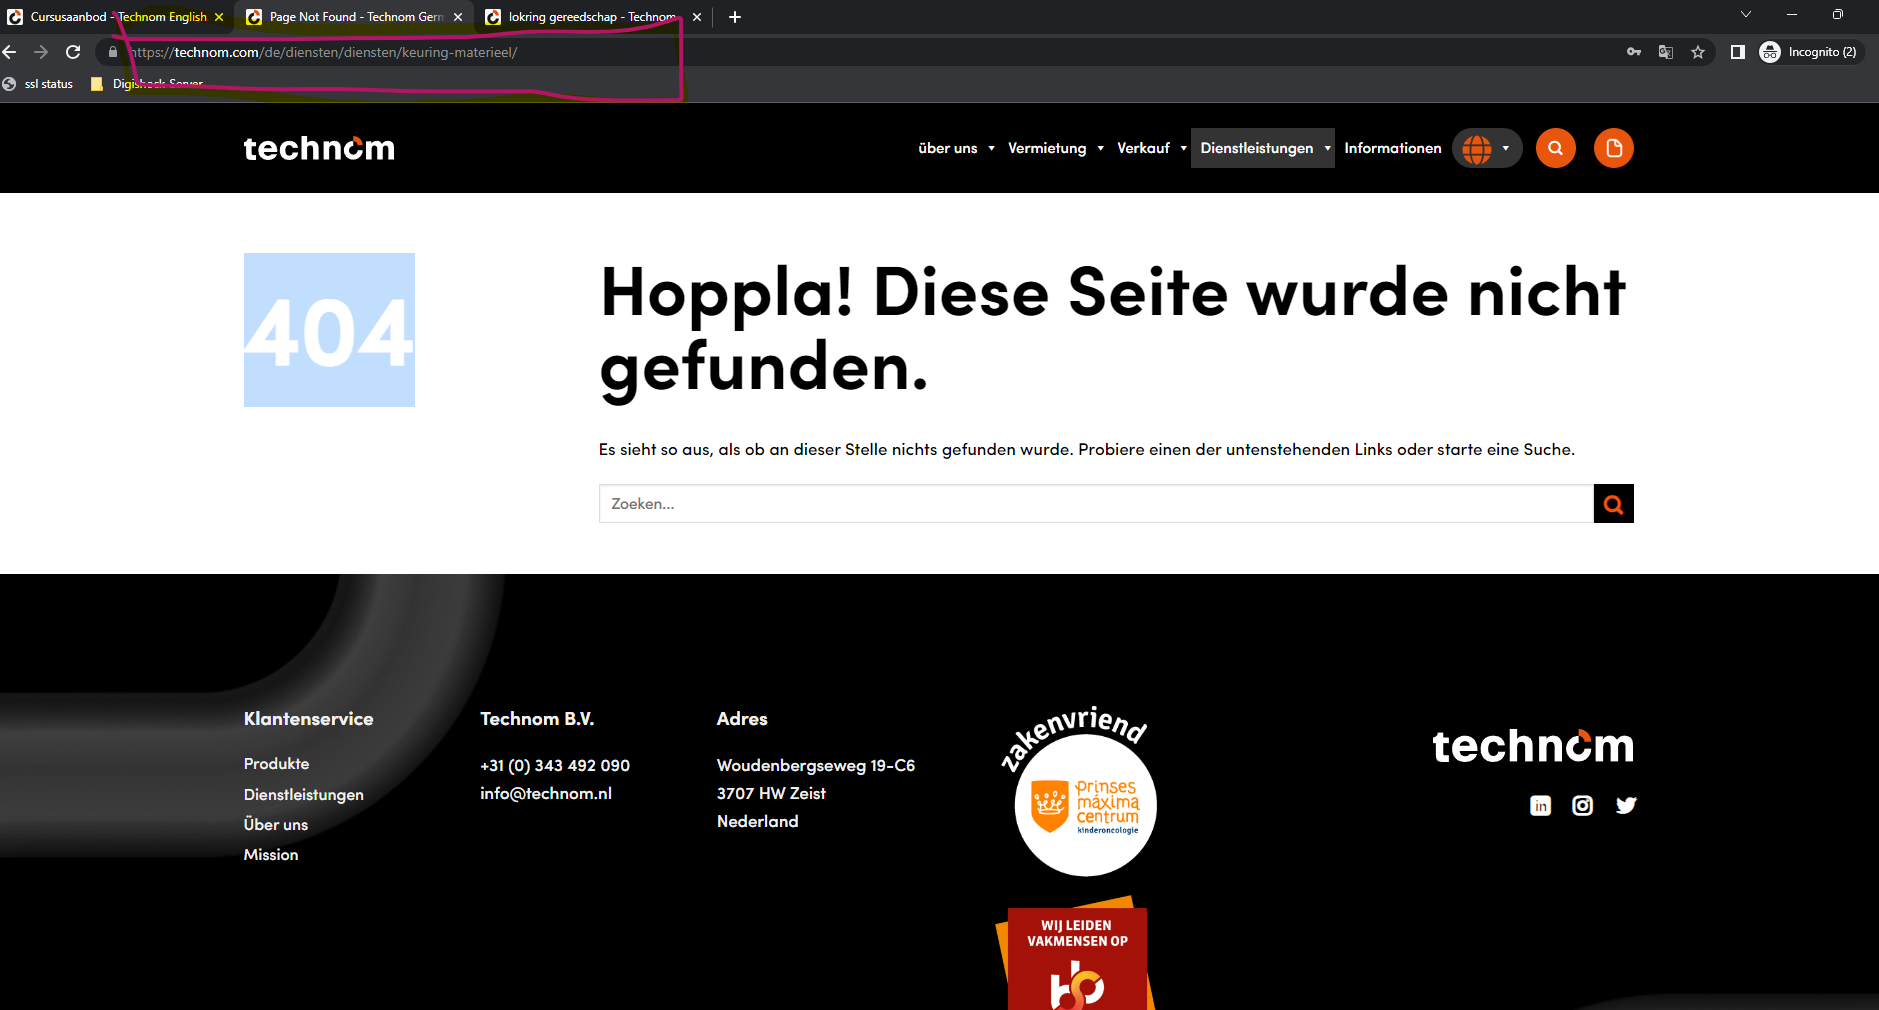Close the lokring gereedschap tab
This screenshot has width=1879, height=1010.
[697, 17]
